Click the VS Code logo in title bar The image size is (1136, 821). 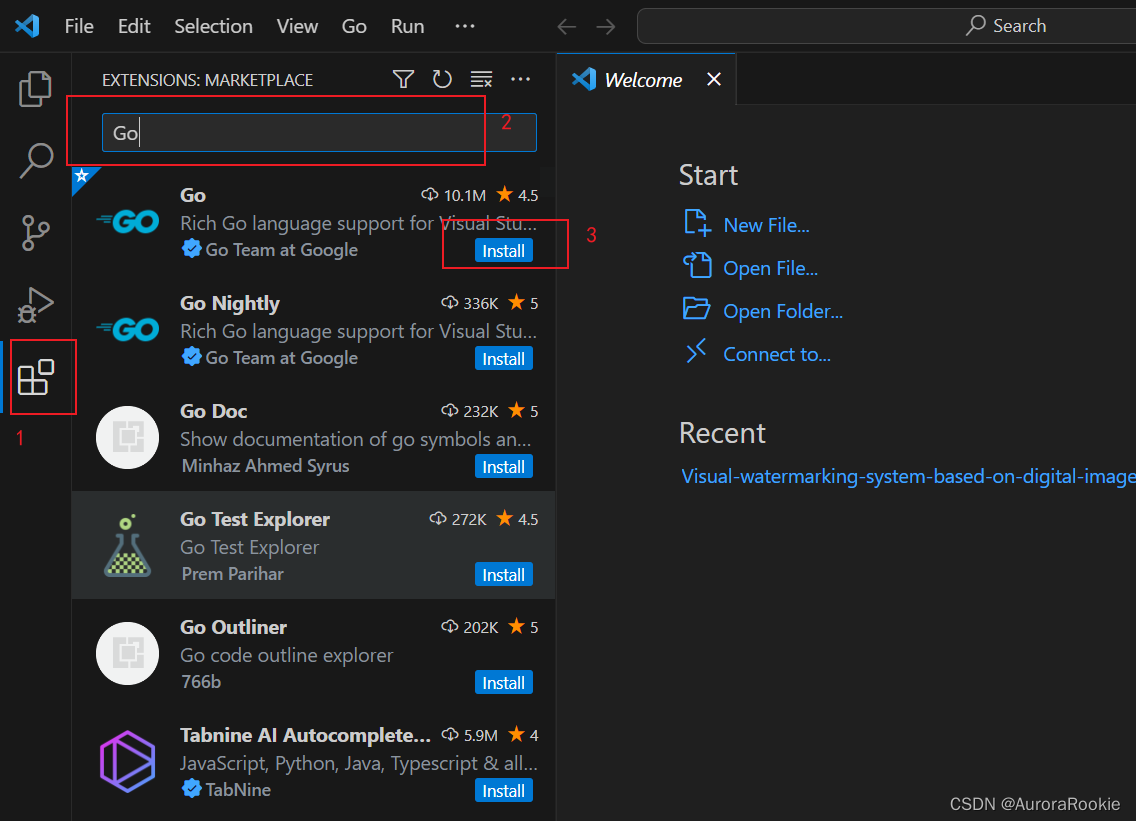pos(27,26)
